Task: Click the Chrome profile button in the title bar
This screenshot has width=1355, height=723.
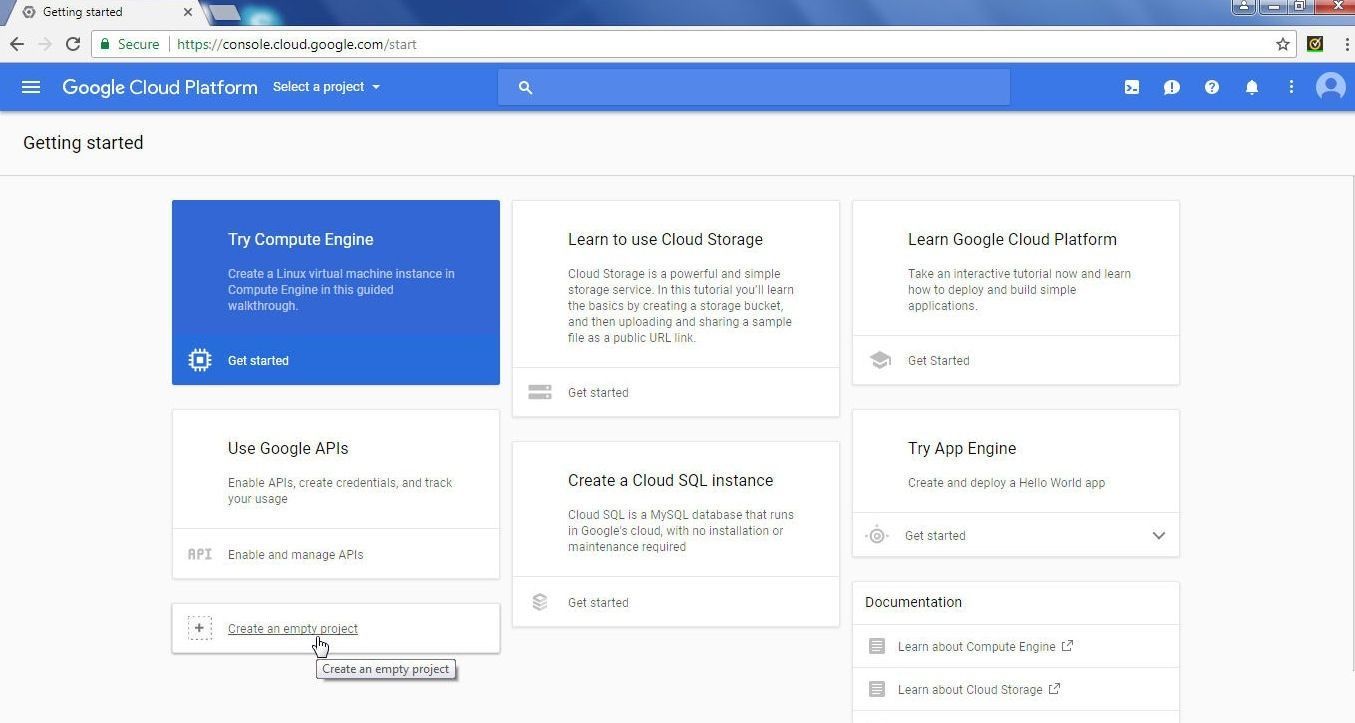Action: tap(1243, 6)
